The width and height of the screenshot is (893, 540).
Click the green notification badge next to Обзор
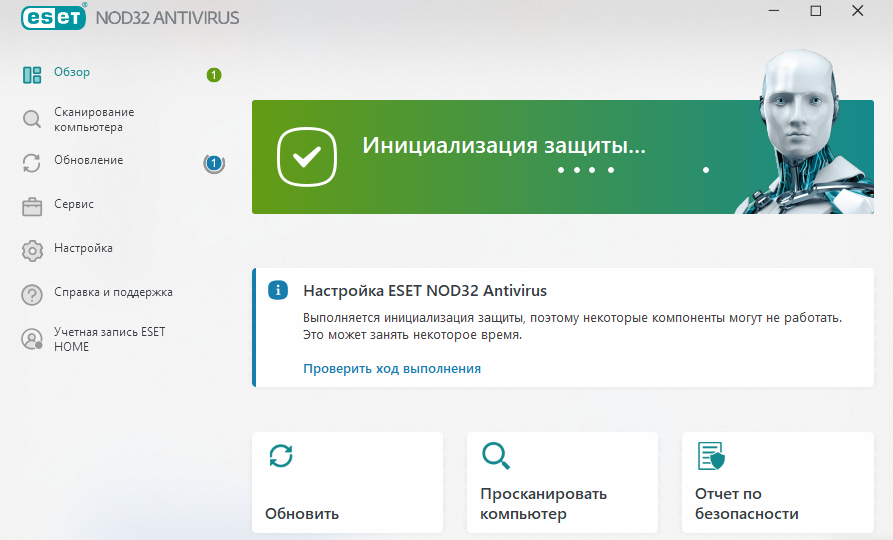pyautogui.click(x=214, y=75)
